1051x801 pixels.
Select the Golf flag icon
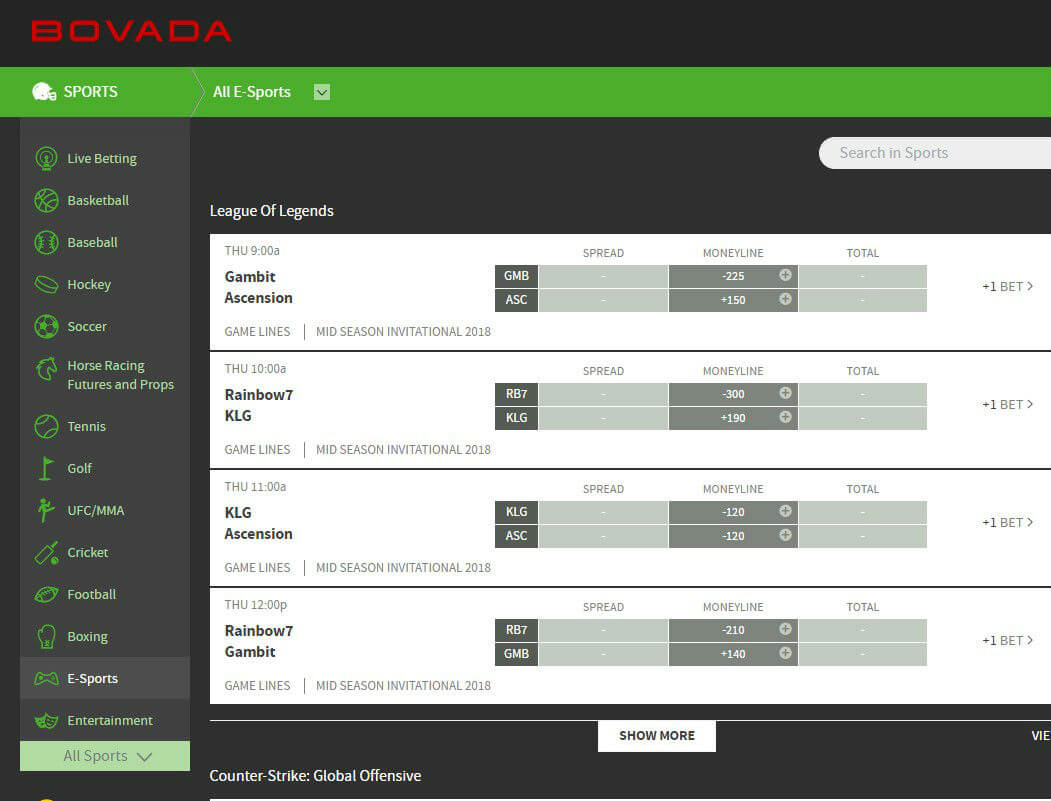(46, 468)
